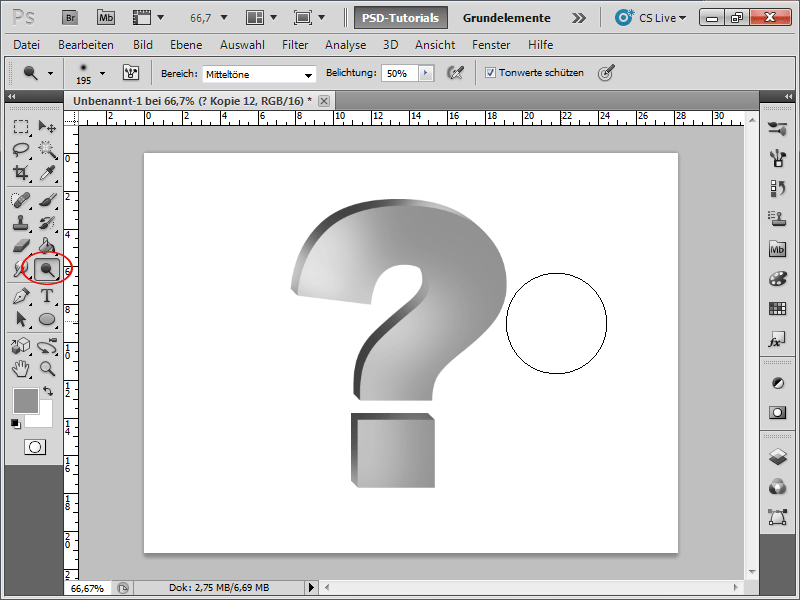The height and width of the screenshot is (600, 800).
Task: Click the Belichtung 50% input field
Action: tap(399, 73)
